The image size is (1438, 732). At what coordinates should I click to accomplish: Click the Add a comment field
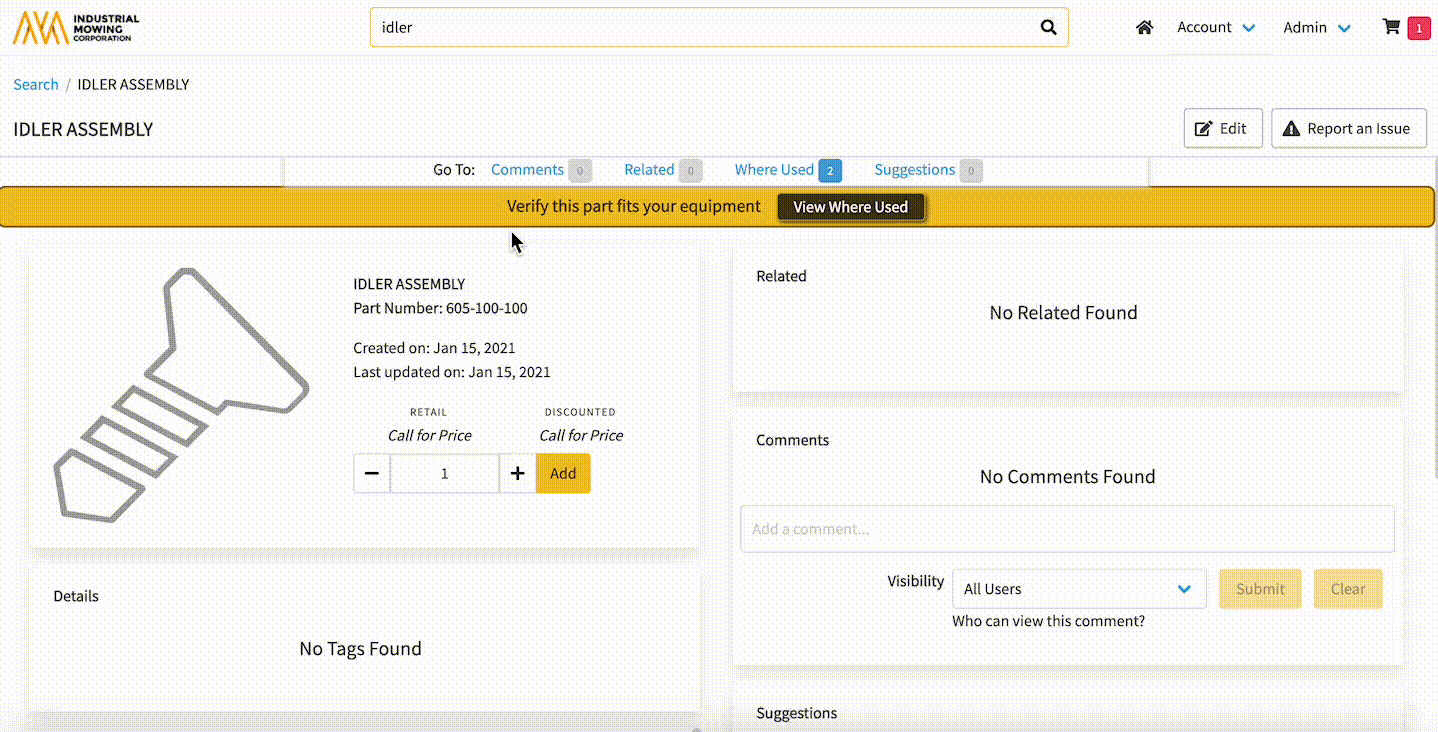[x=1066, y=529]
